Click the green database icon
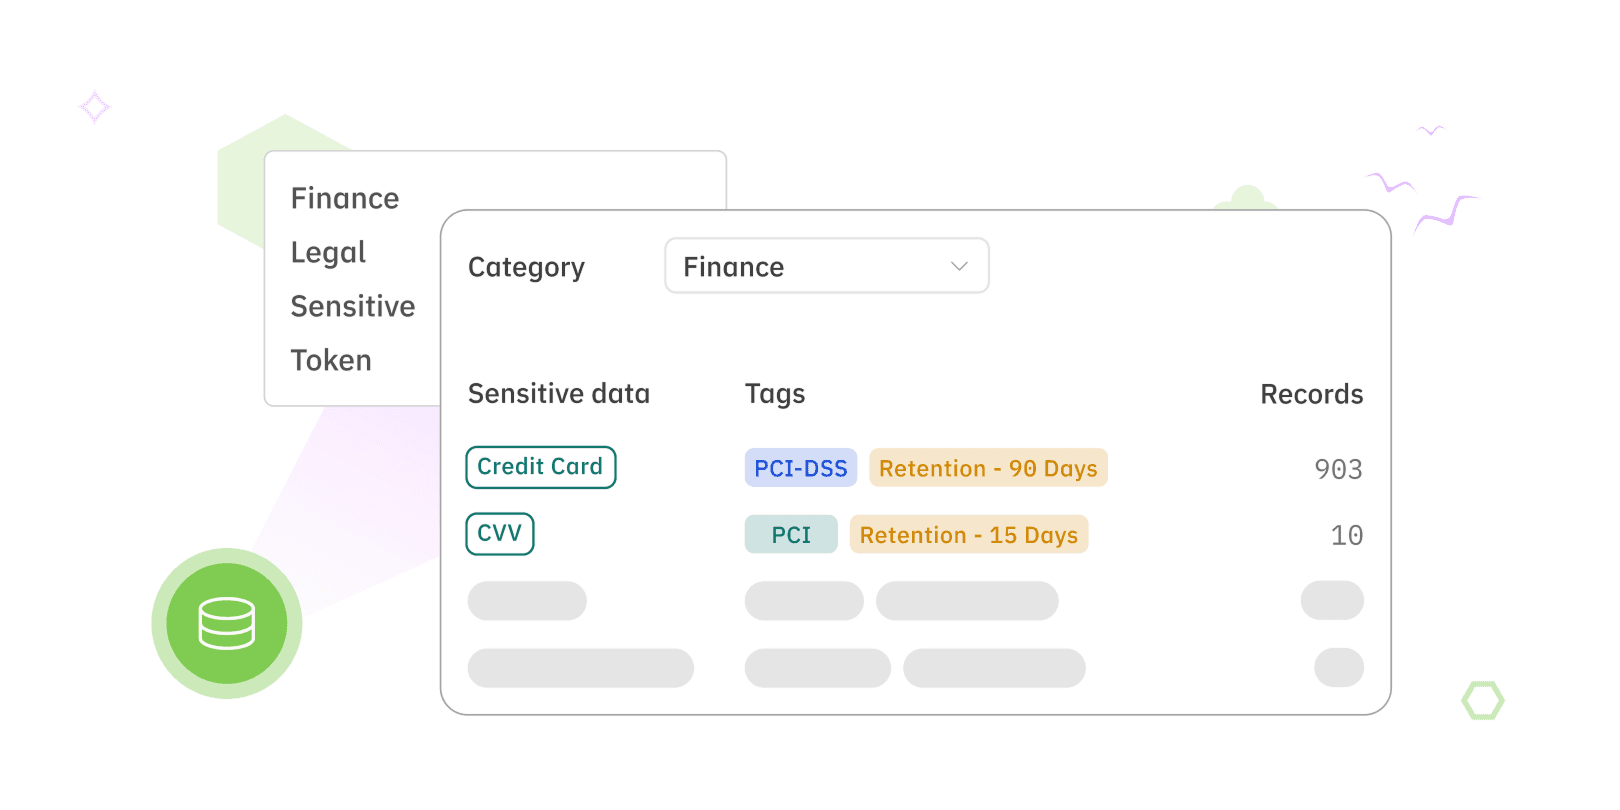Screen dimensions: 1620x810 227,623
